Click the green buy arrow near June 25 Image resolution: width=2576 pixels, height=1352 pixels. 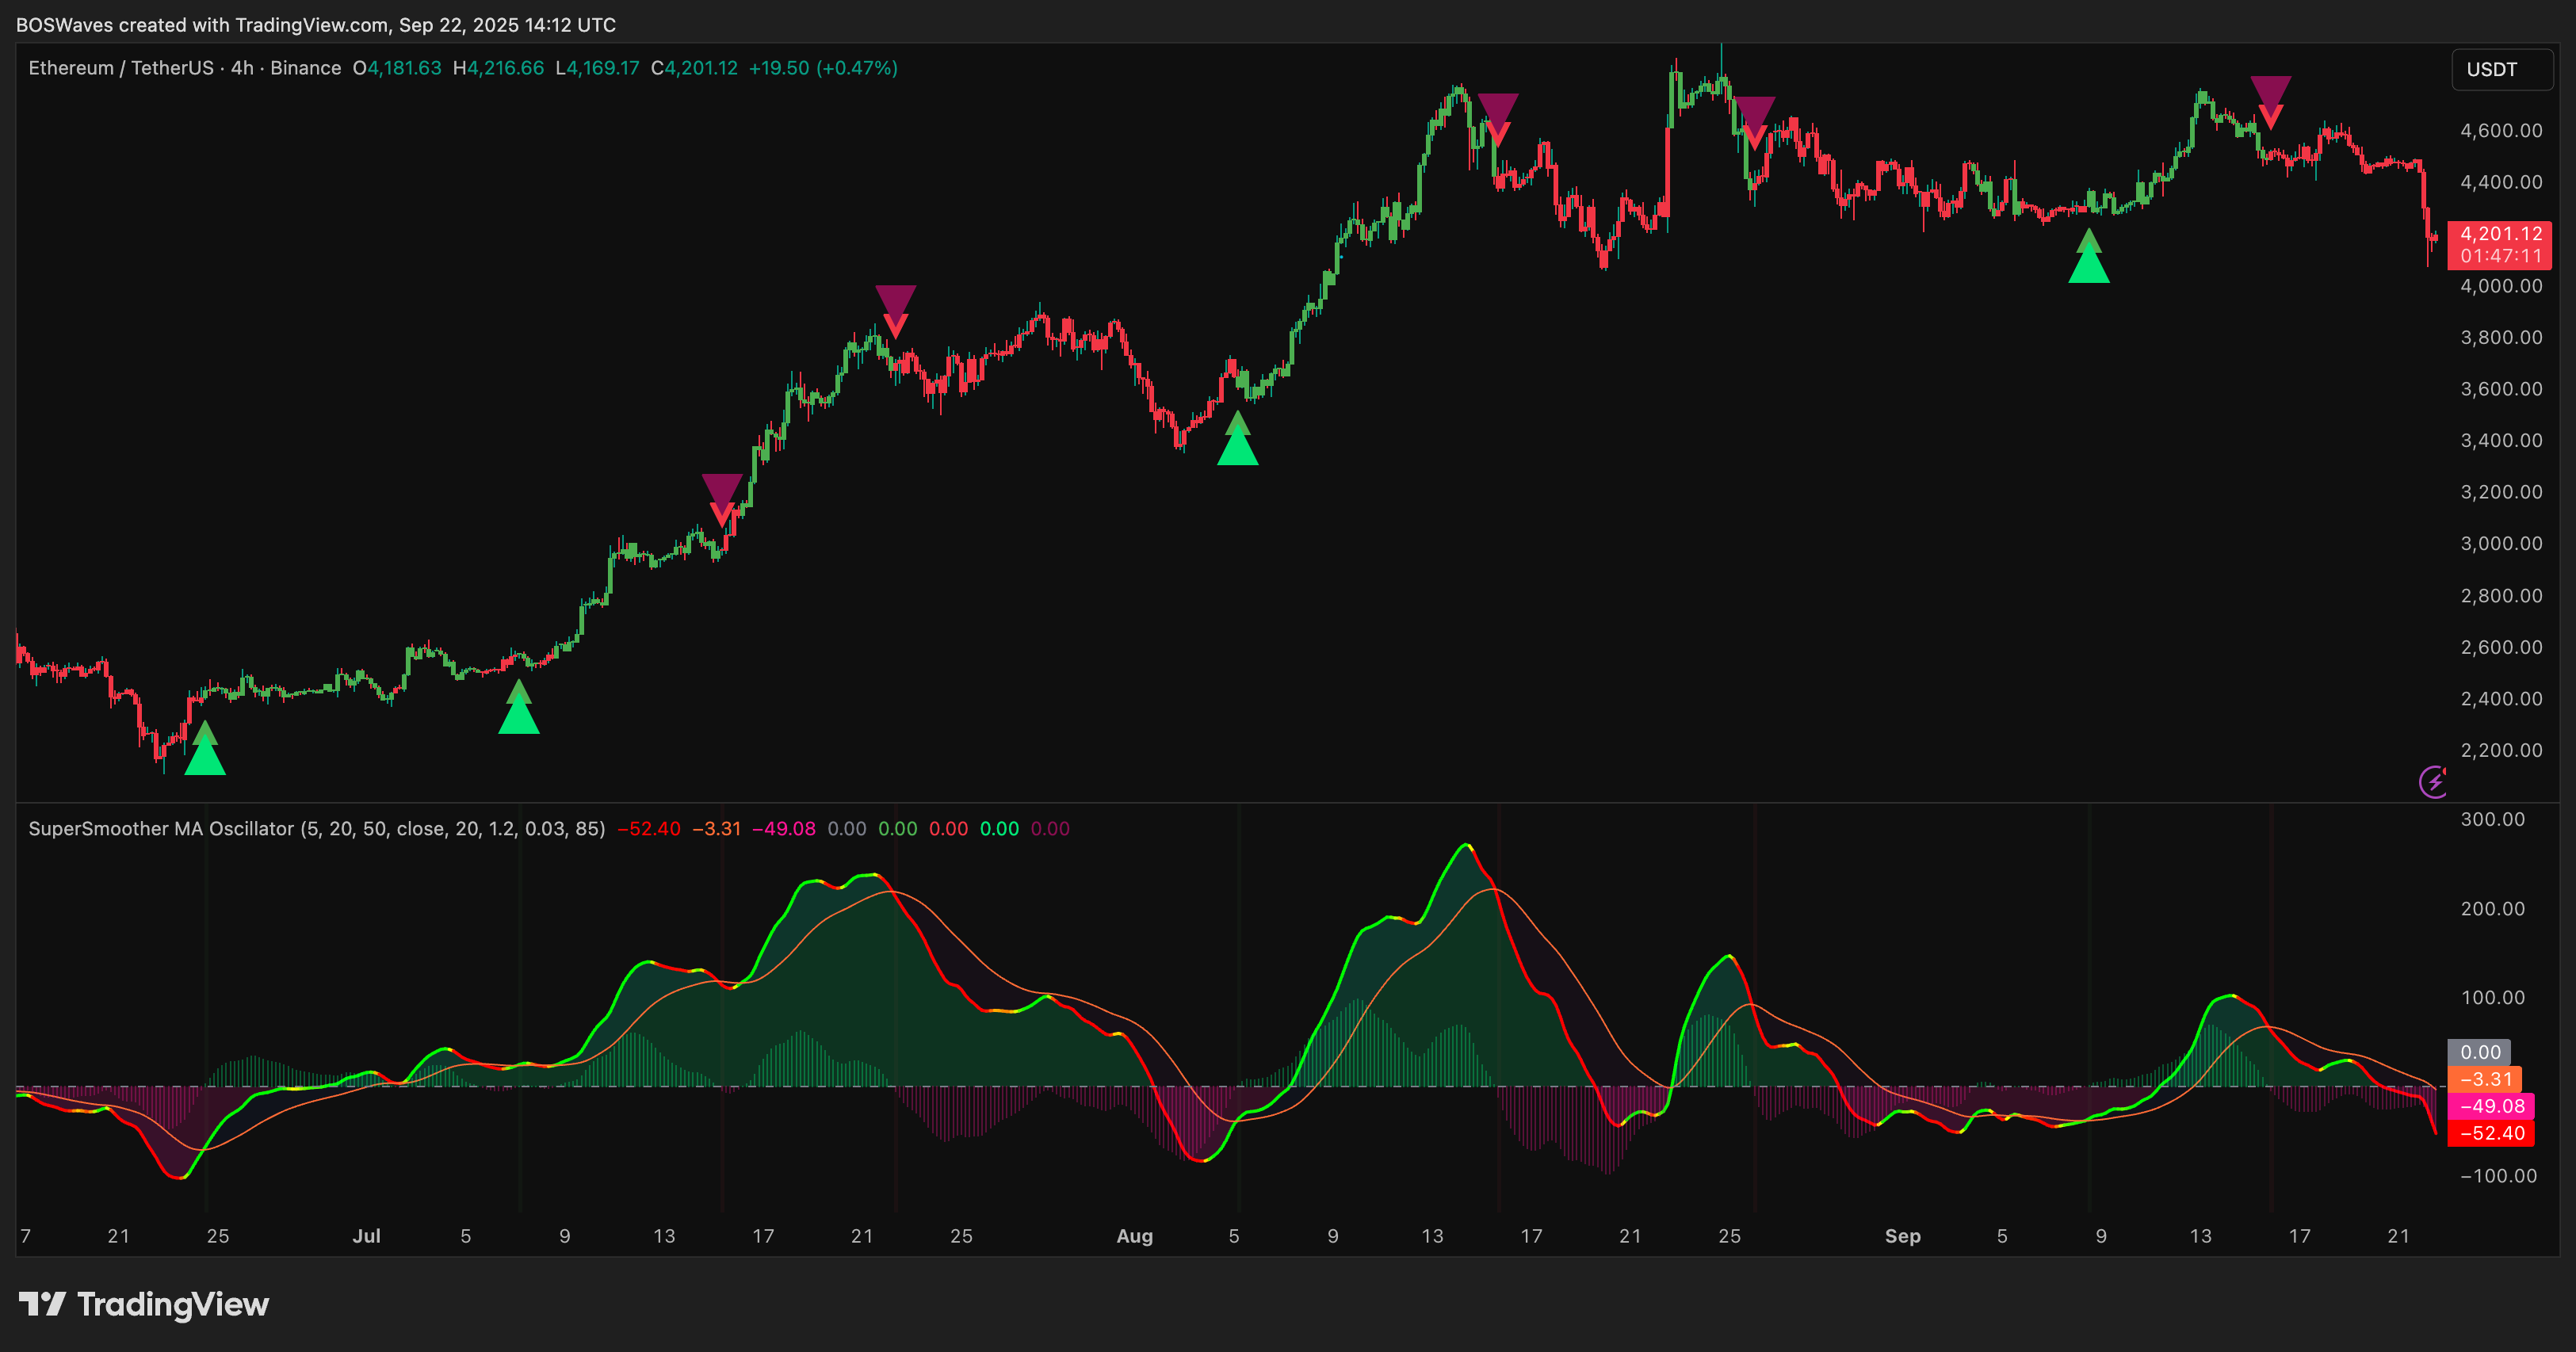tap(205, 748)
